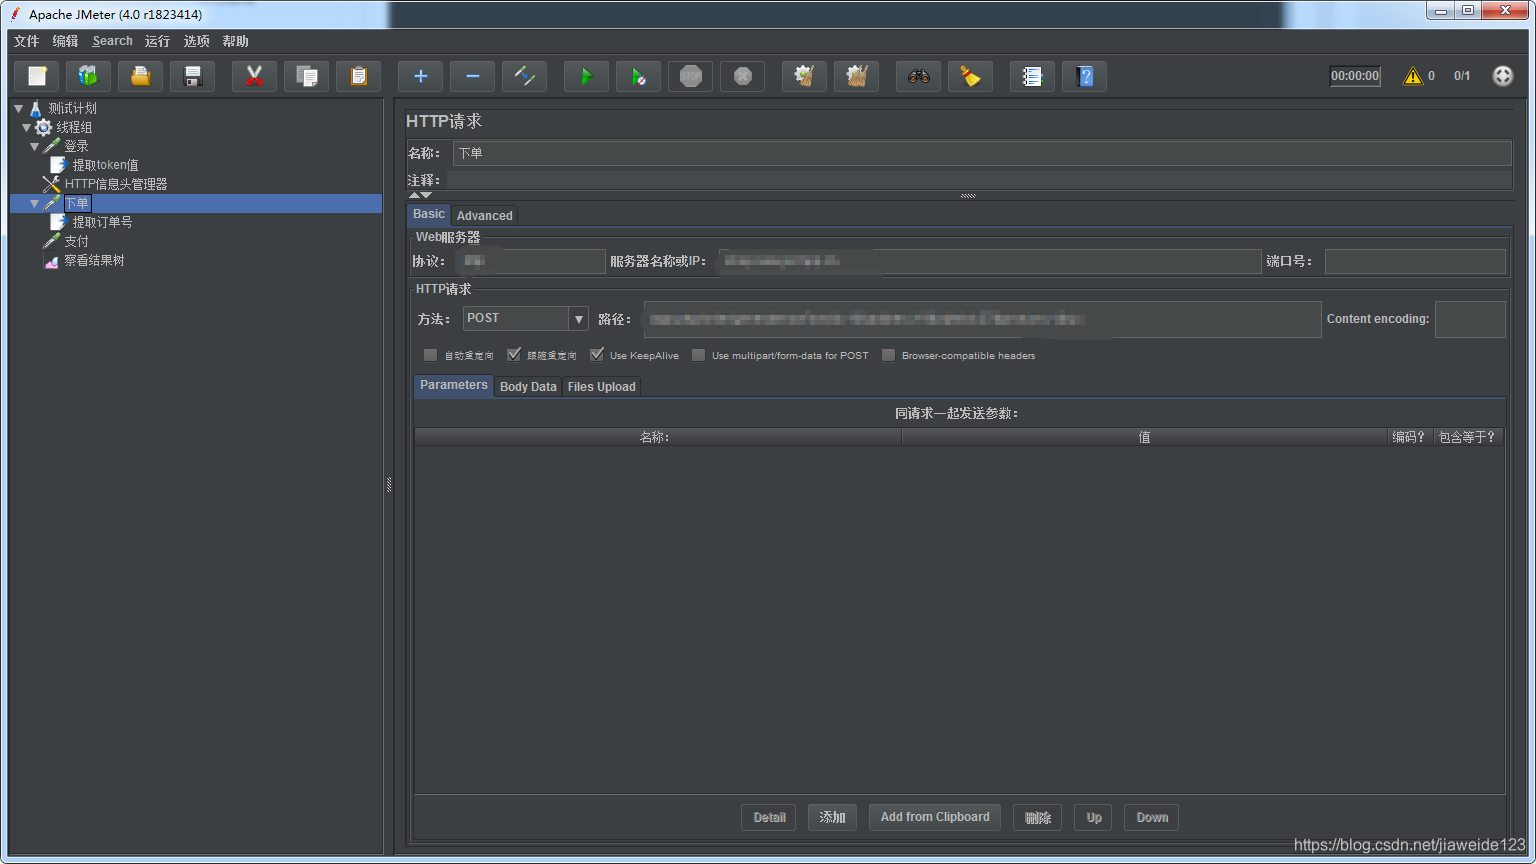Select HTTP信息头管理器 in the tree
Screen dimensions: 1536x864
tap(116, 184)
